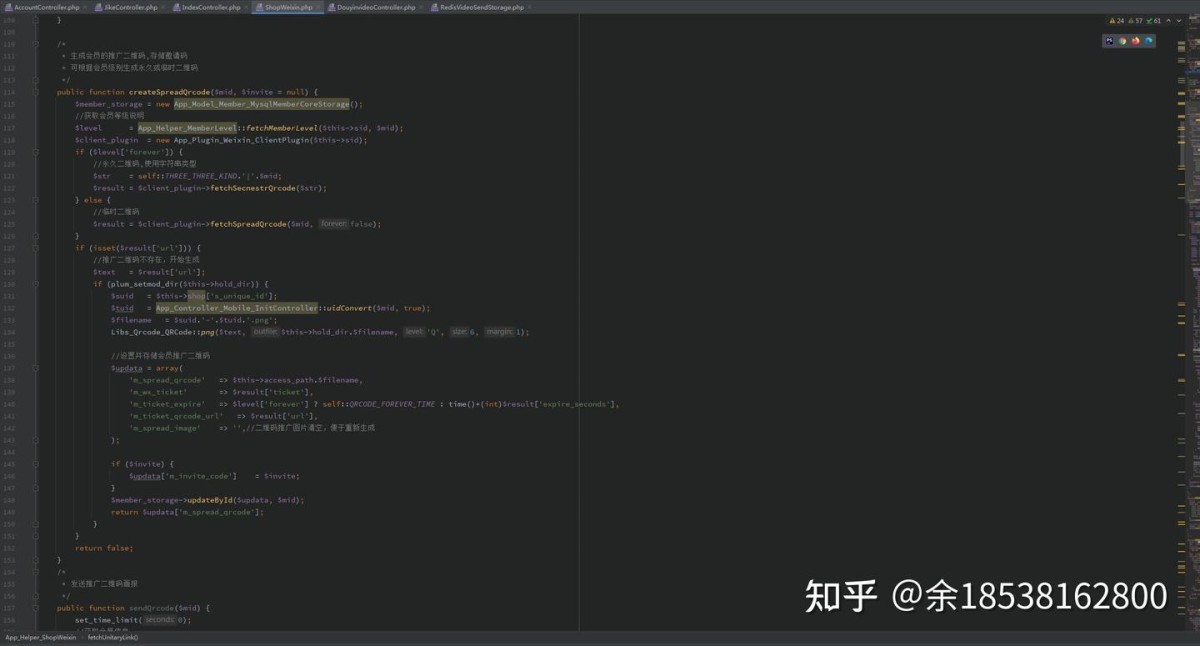The image size is (1200, 646).
Task: Click the green typo count 61 indicator
Action: pos(1154,20)
